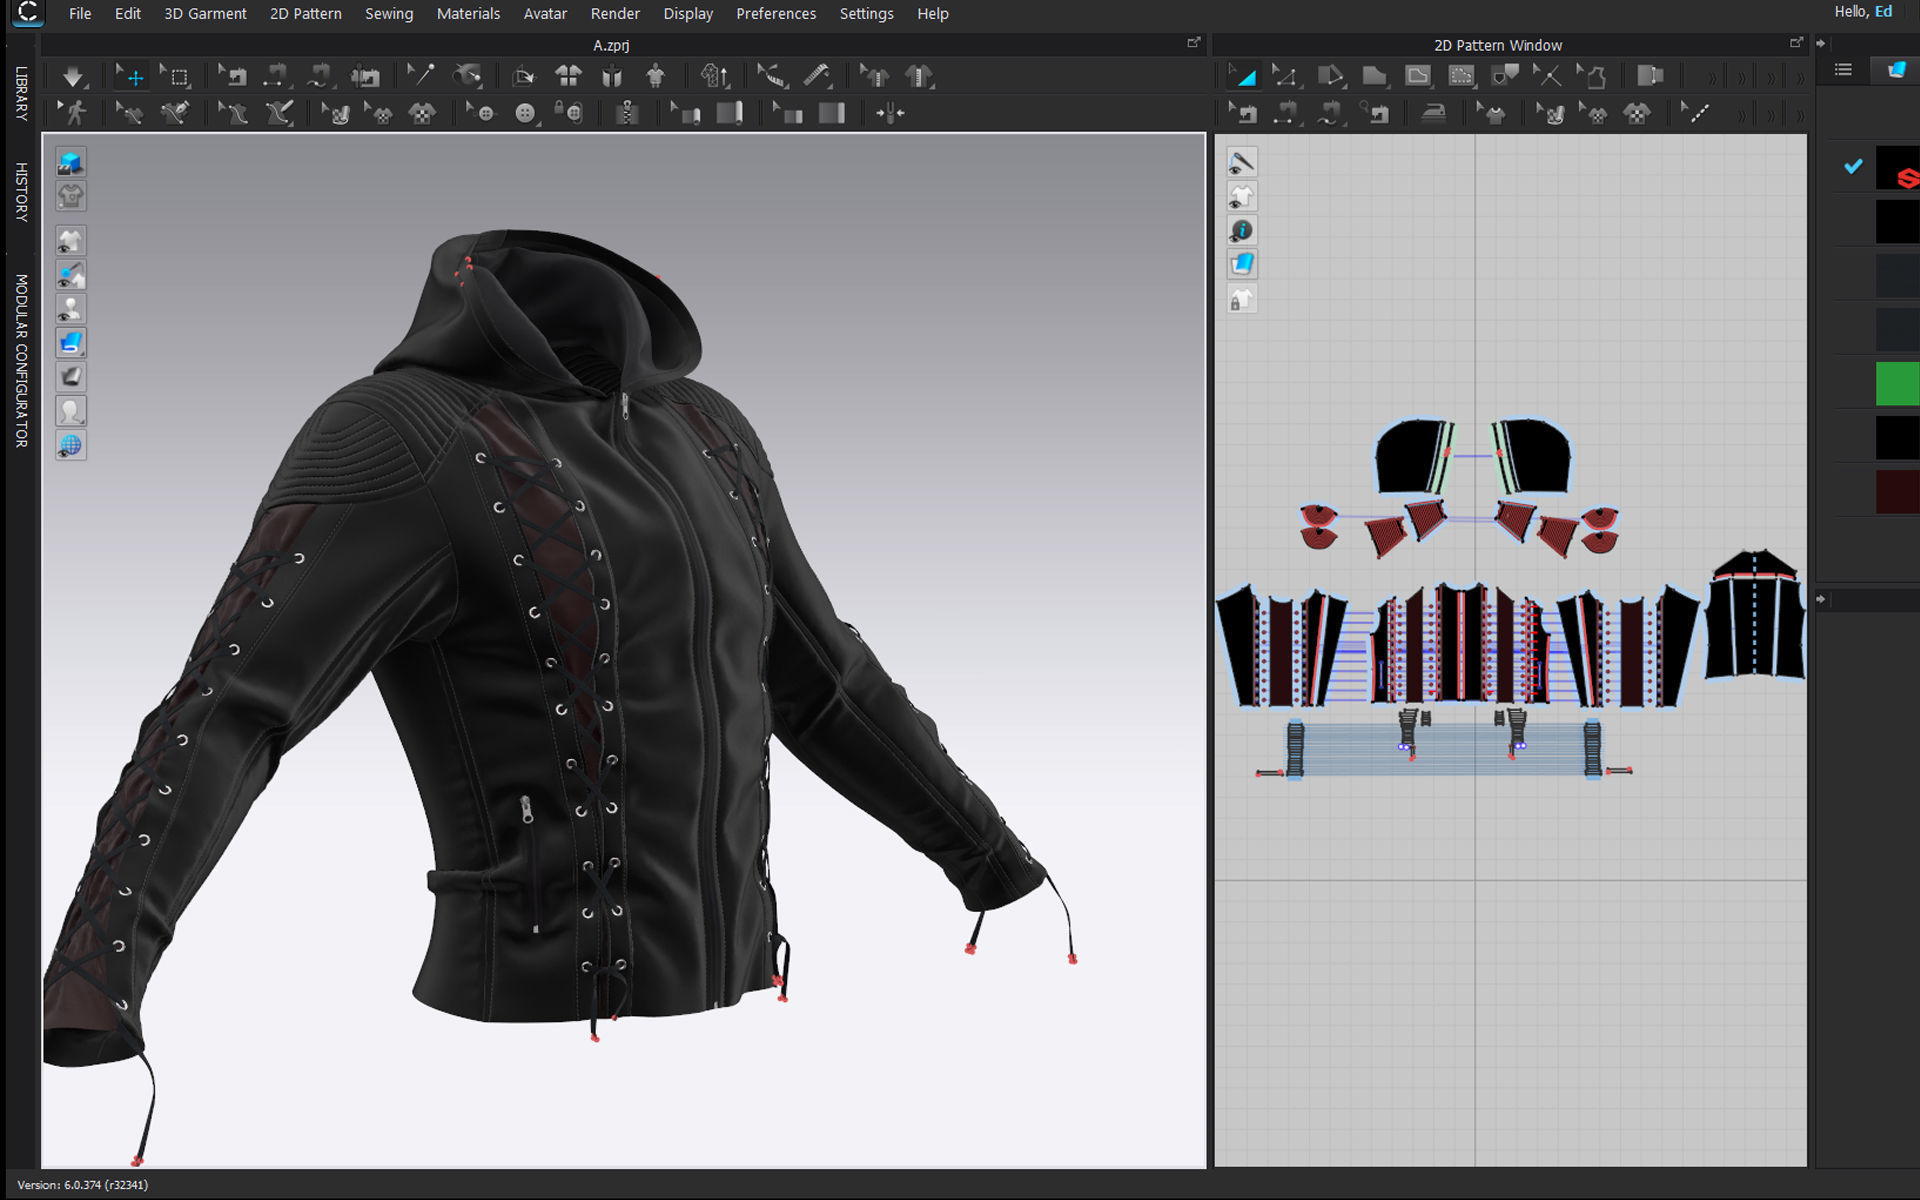Image resolution: width=1920 pixels, height=1200 pixels.
Task: Click the Trace dashed-rectangle tool in 2D toolbar
Action: pos(1461,76)
